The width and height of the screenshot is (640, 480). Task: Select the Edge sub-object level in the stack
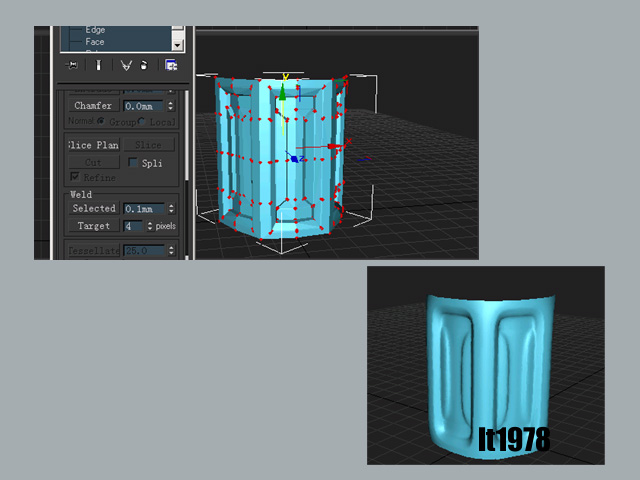[x=95, y=30]
